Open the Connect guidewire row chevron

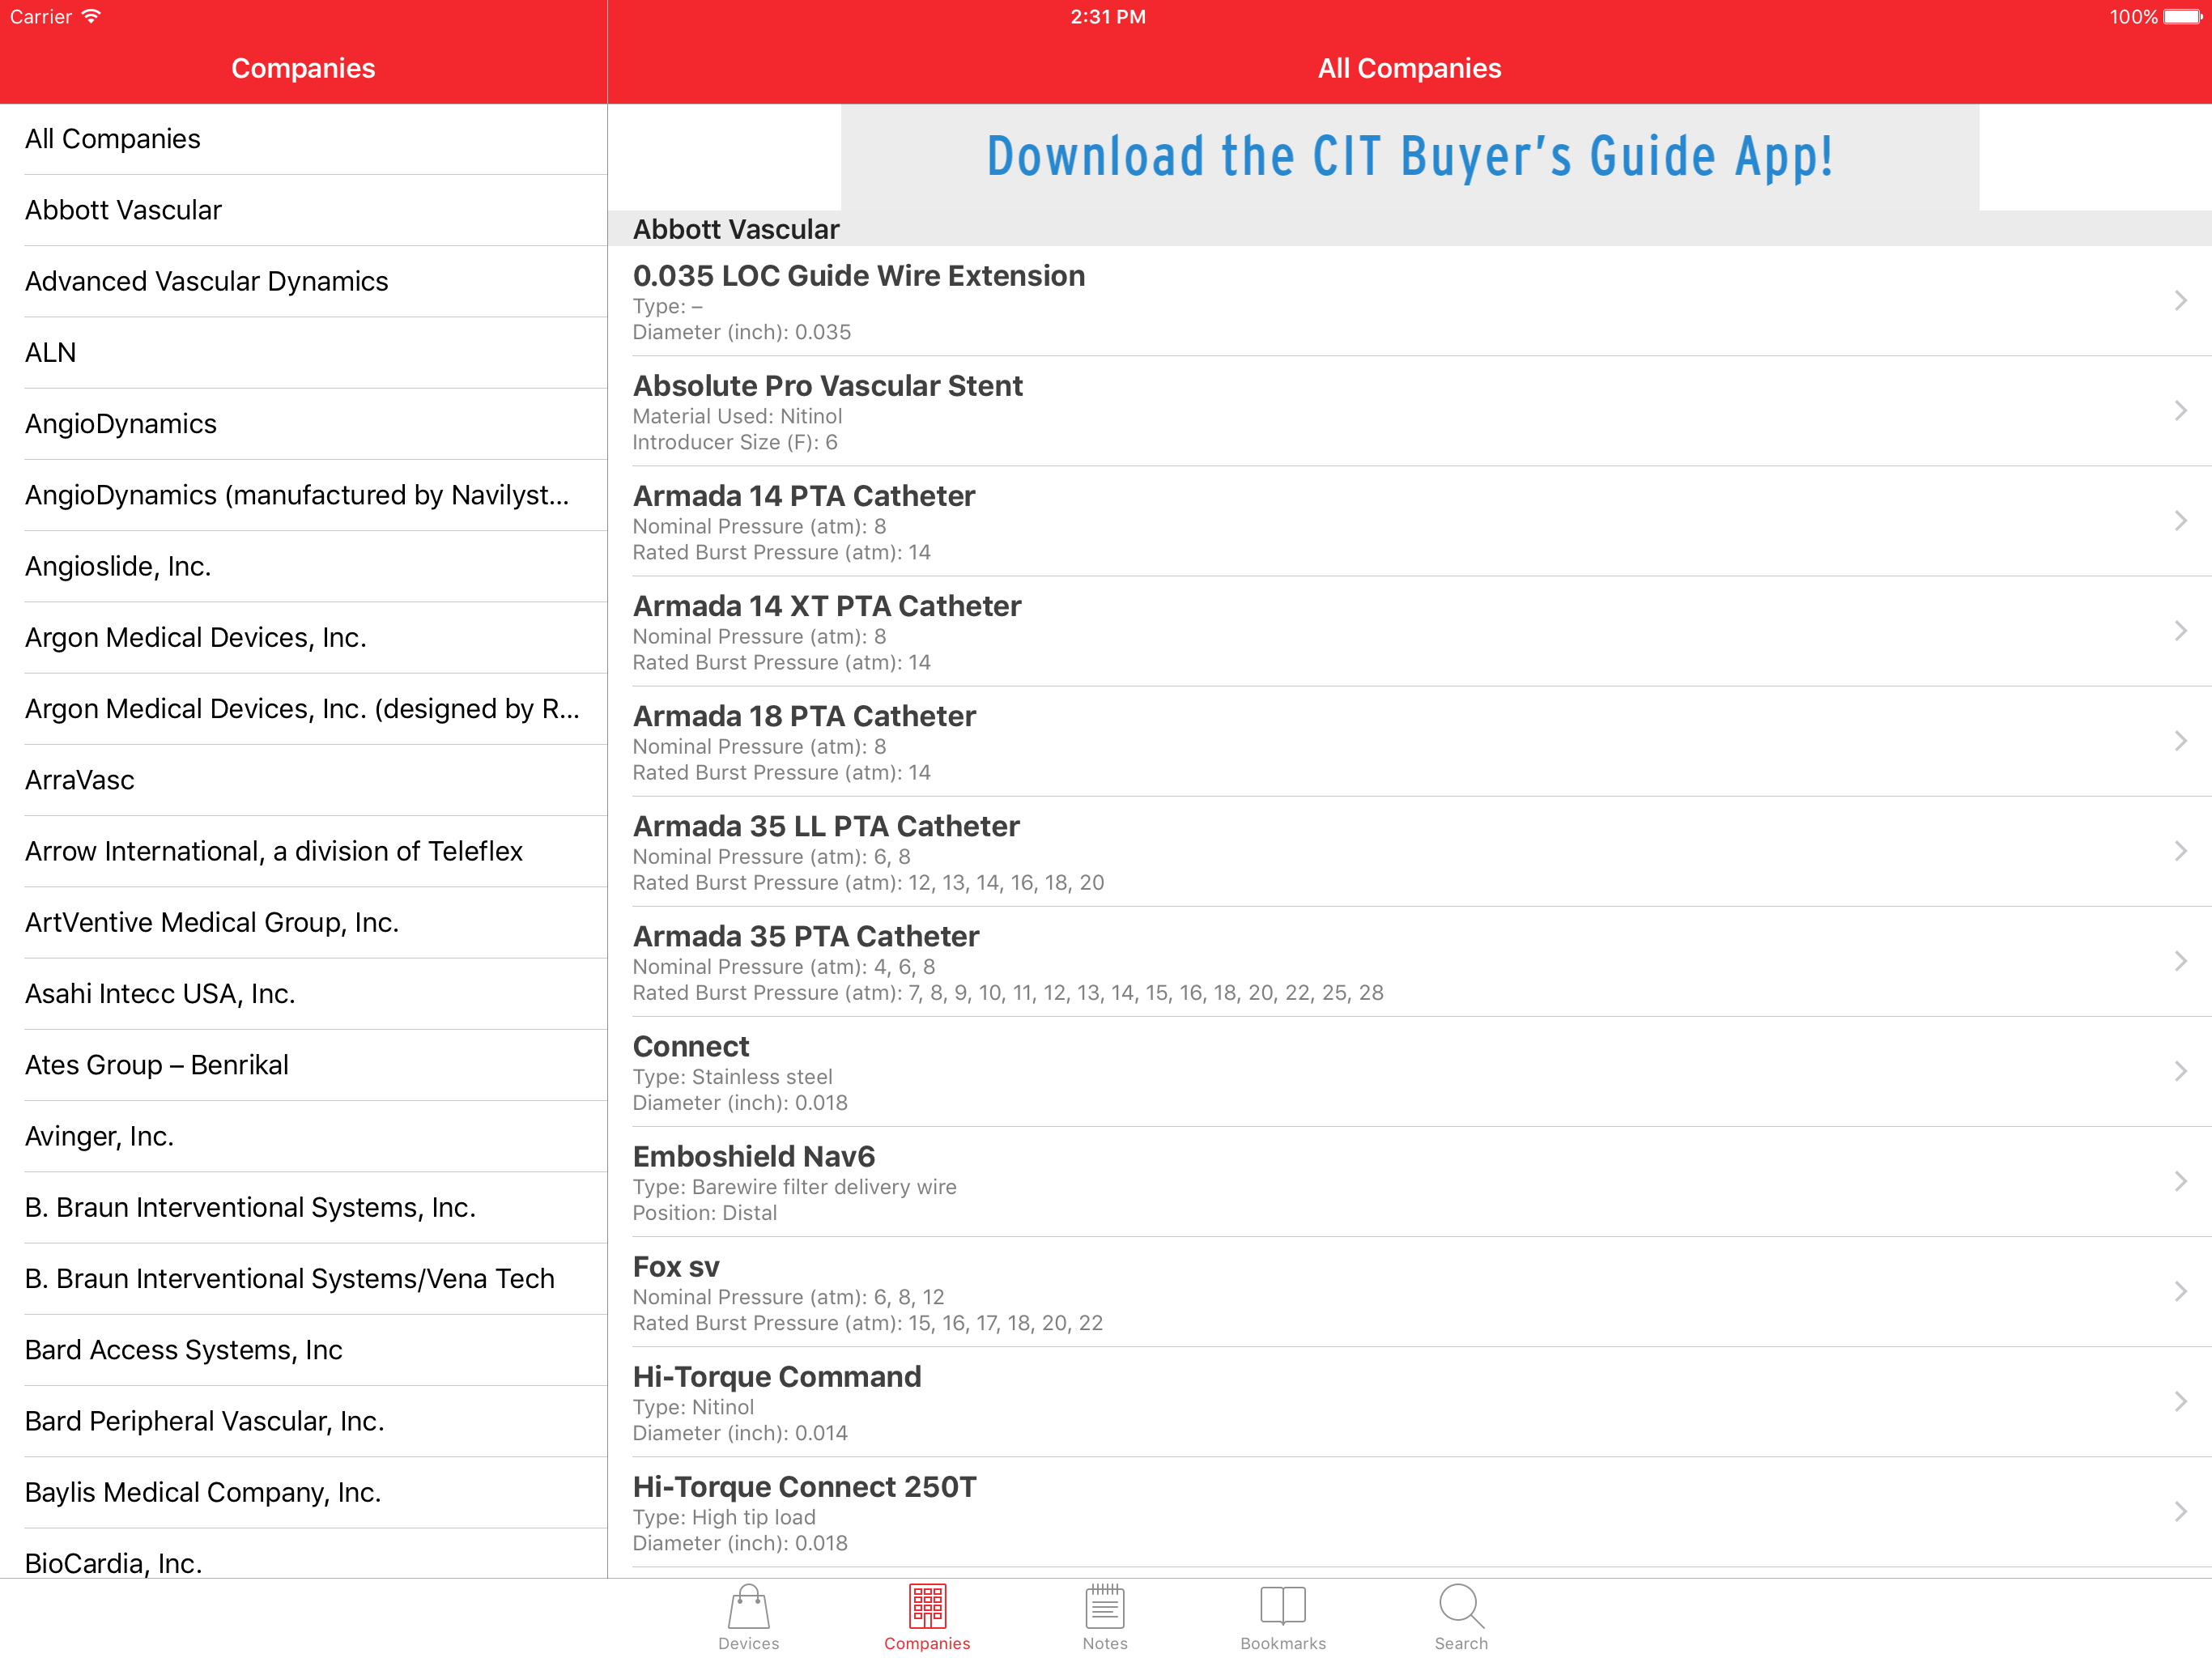(2181, 1071)
